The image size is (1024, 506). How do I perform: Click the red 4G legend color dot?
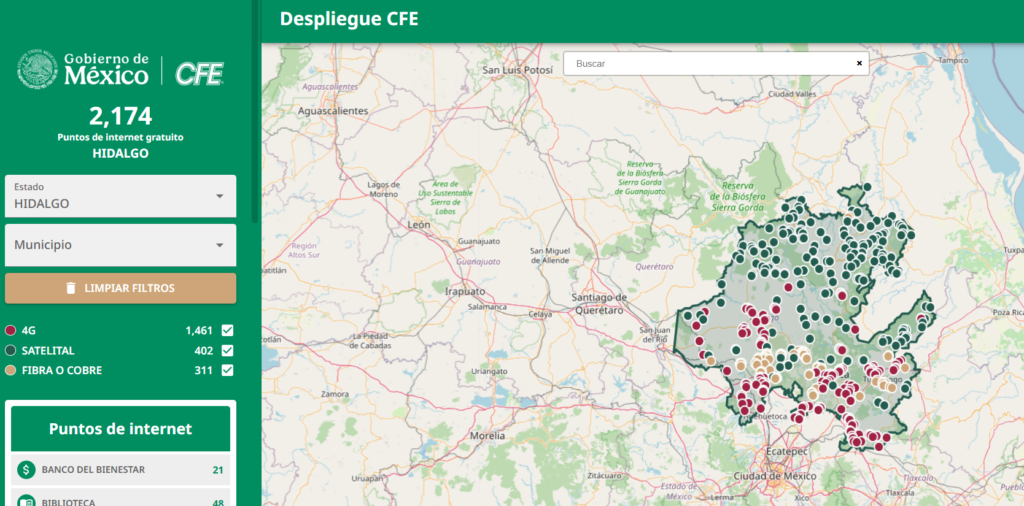coord(11,330)
